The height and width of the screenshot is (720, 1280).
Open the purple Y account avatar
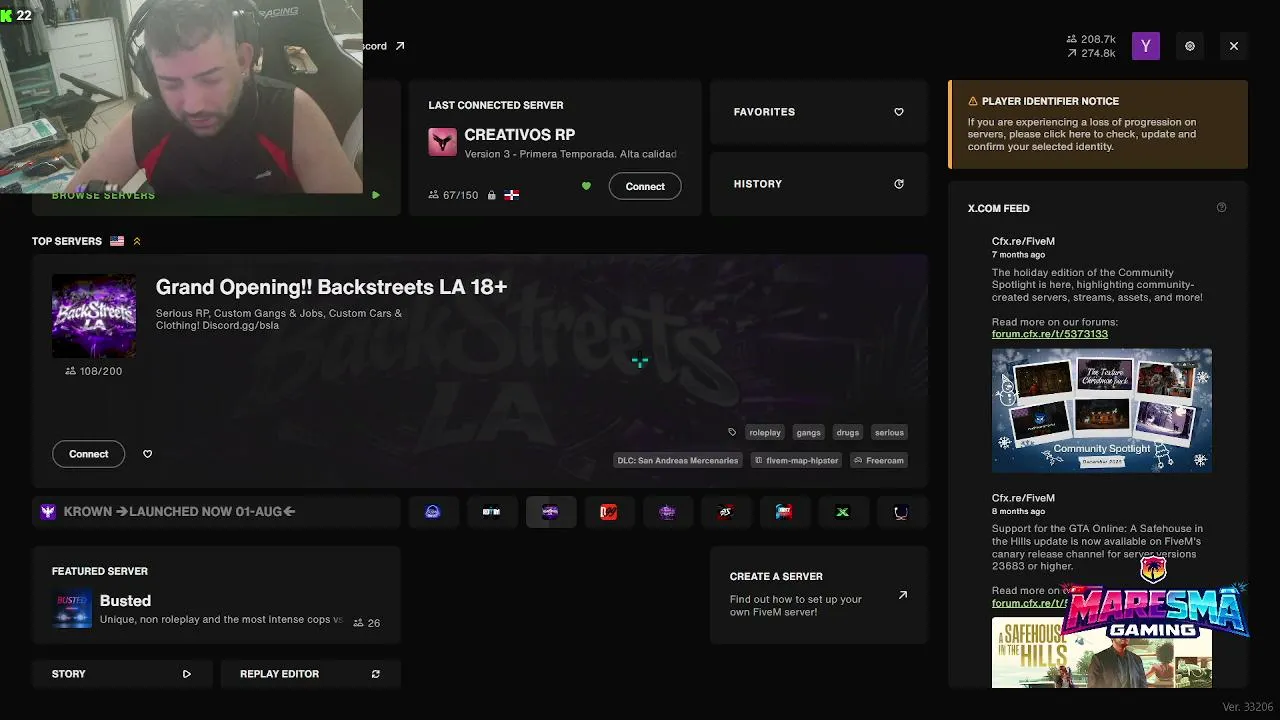[1146, 46]
